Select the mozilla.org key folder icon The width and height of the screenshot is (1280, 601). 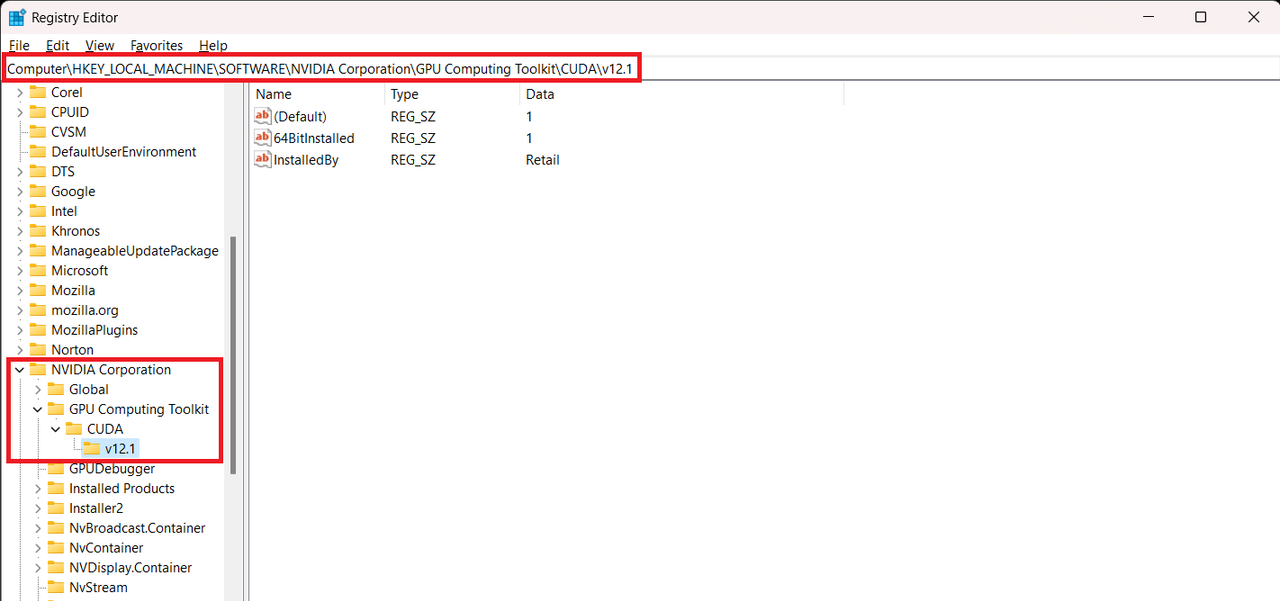pos(38,310)
